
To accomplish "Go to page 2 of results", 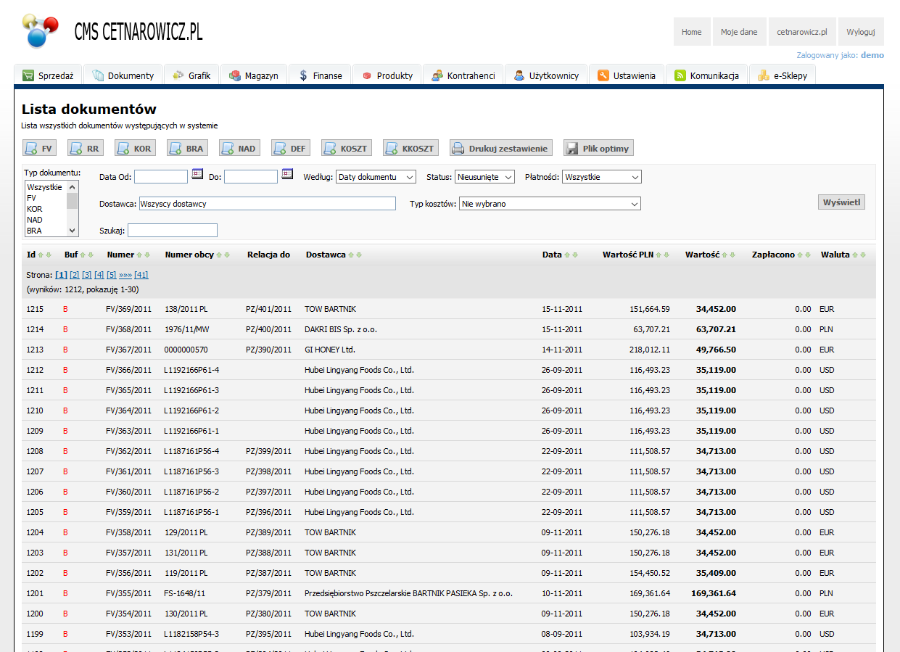I will [74, 274].
